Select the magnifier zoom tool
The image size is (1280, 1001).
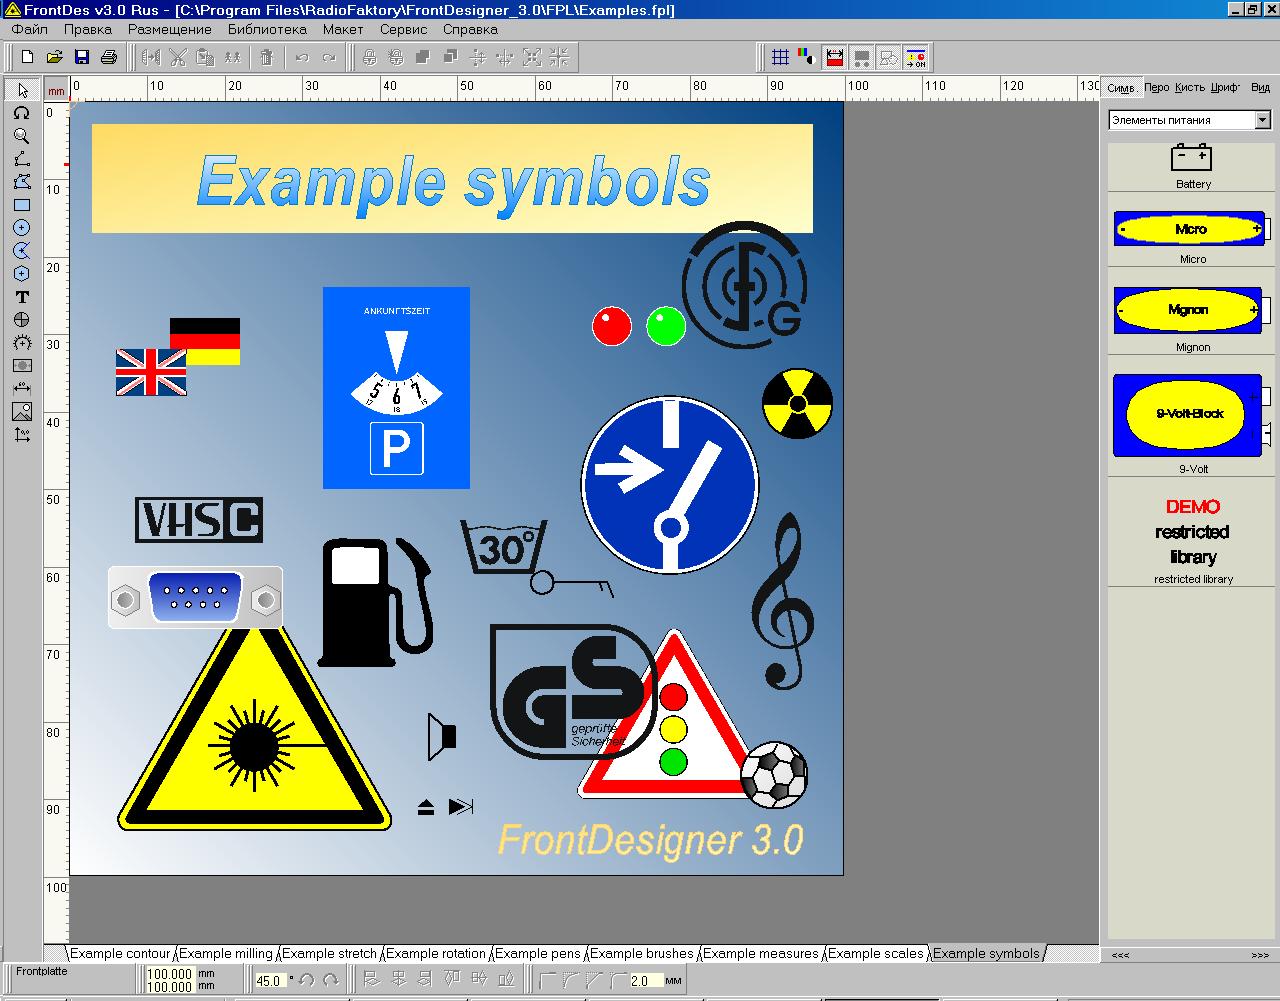tap(21, 136)
